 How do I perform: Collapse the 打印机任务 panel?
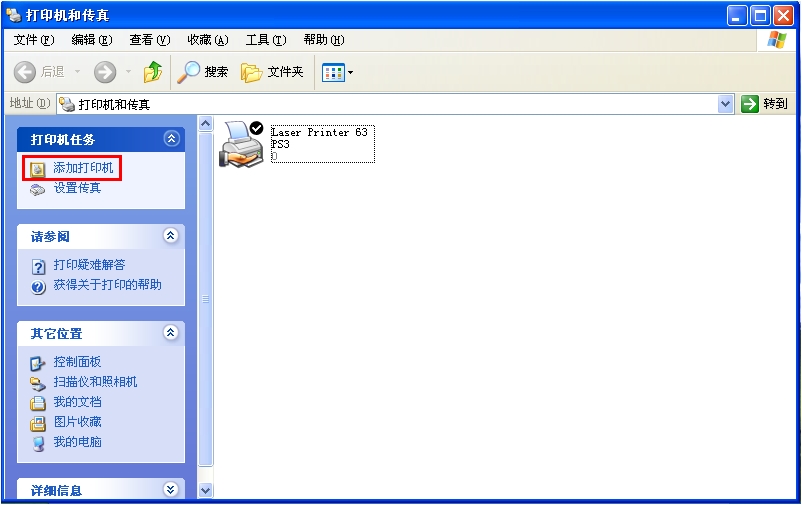tap(171, 139)
